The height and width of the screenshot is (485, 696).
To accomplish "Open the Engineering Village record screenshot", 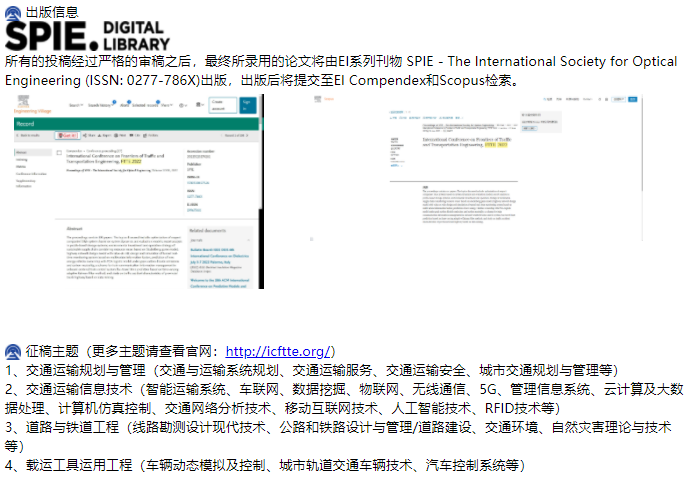I will pos(138,191).
